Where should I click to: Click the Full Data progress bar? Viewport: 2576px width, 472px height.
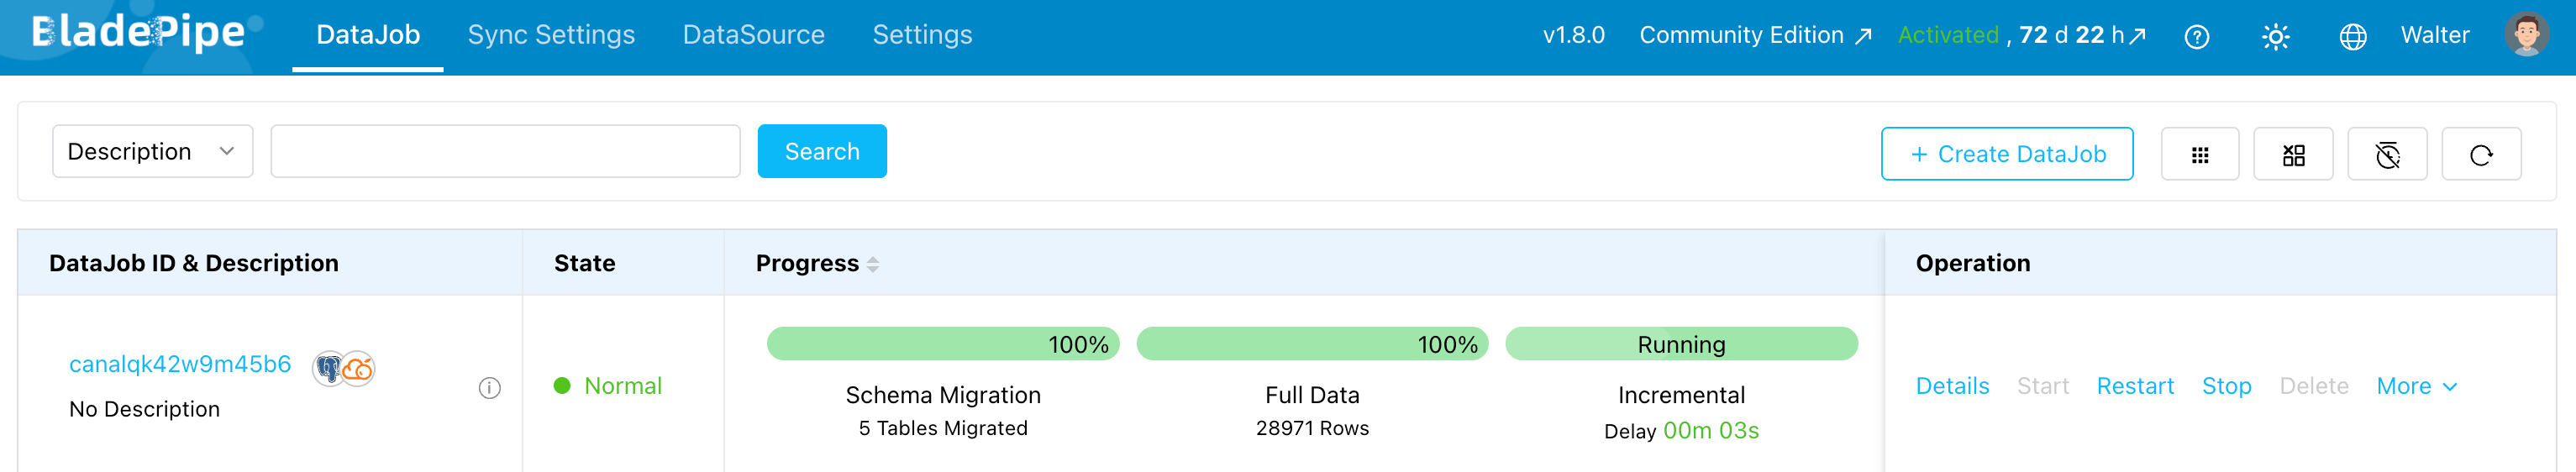(1312, 344)
